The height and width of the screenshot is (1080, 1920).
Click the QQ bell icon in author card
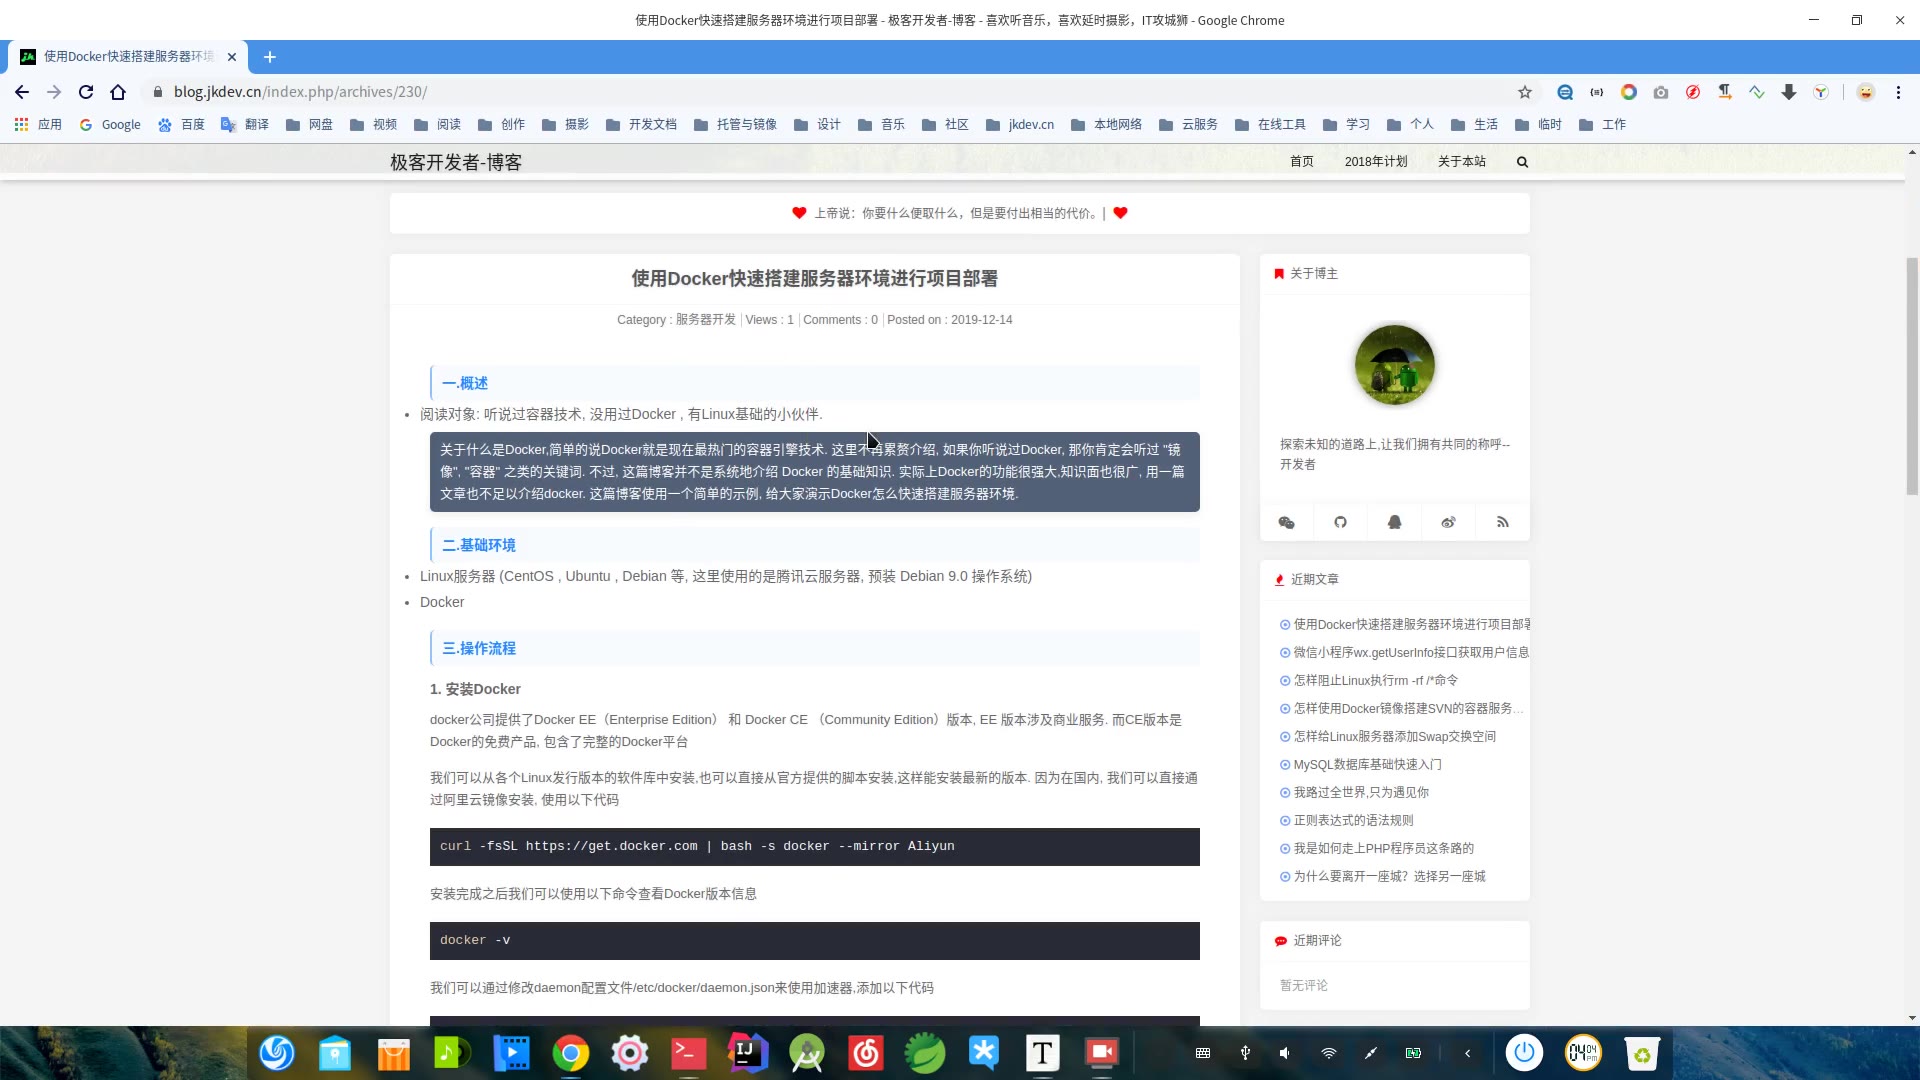(x=1394, y=522)
